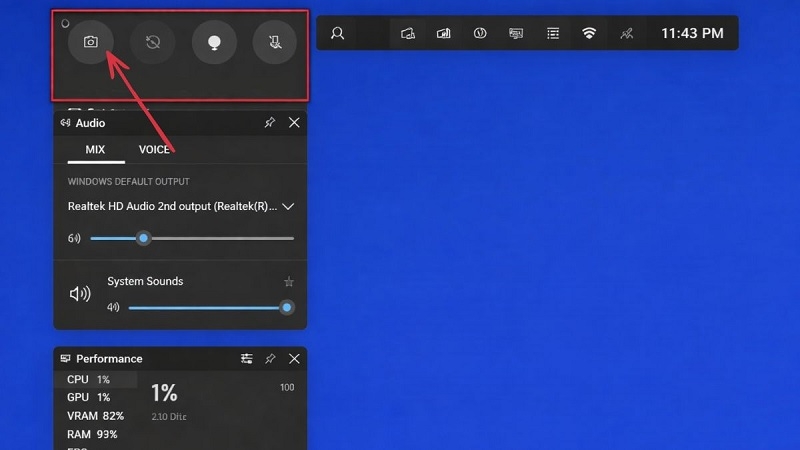The width and height of the screenshot is (800, 450).
Task: Favorite System Sounds with the star icon
Action: [x=289, y=282]
